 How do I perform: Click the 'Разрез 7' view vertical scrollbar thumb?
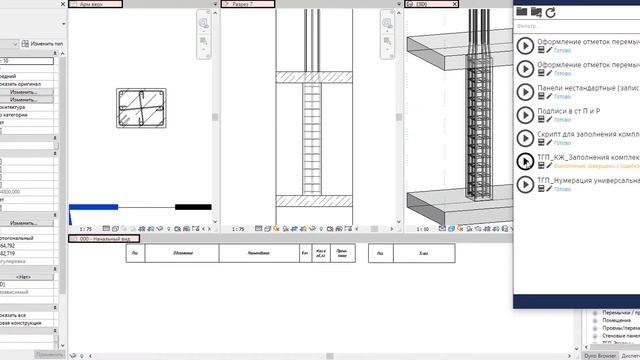pos(399,117)
